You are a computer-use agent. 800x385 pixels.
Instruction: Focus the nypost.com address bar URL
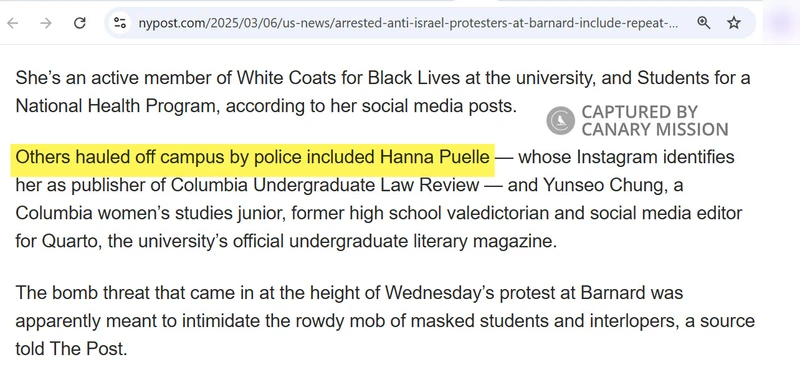click(x=408, y=23)
